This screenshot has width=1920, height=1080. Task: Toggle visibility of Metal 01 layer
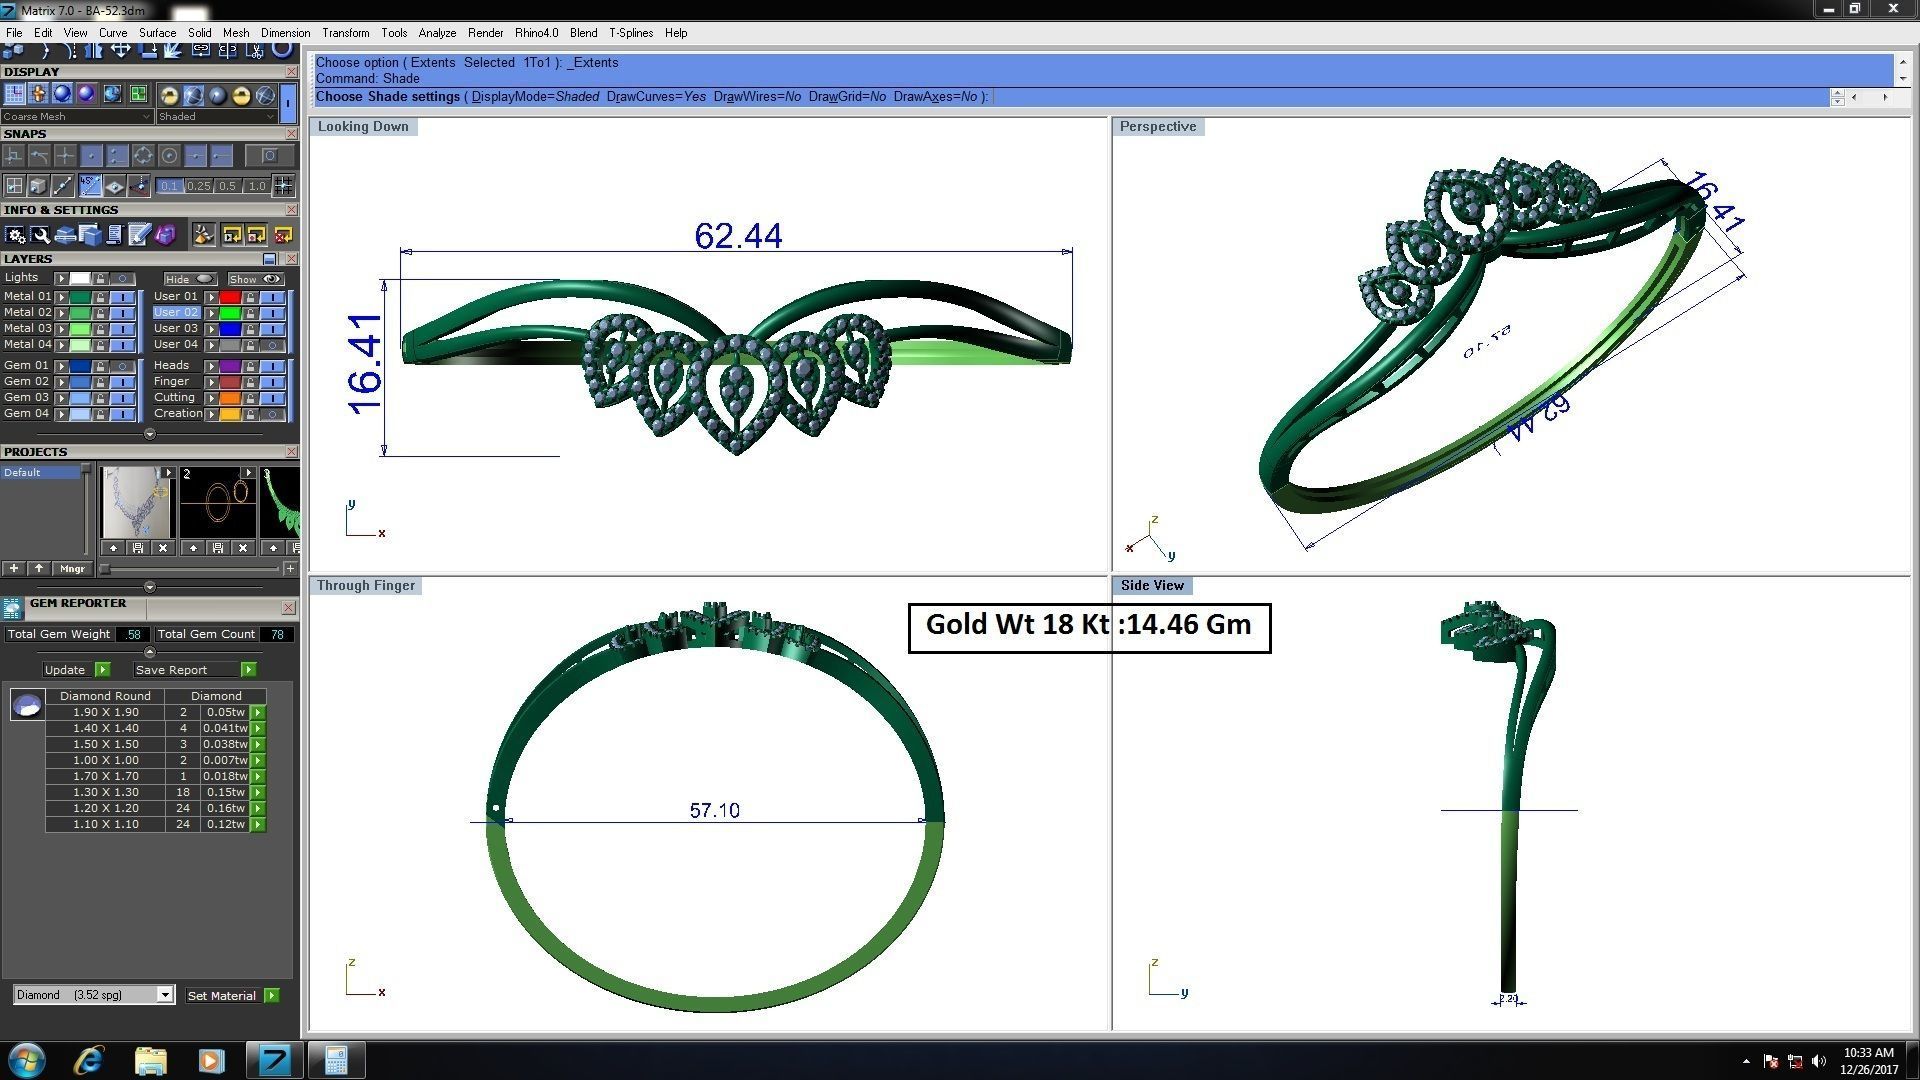pyautogui.click(x=122, y=297)
